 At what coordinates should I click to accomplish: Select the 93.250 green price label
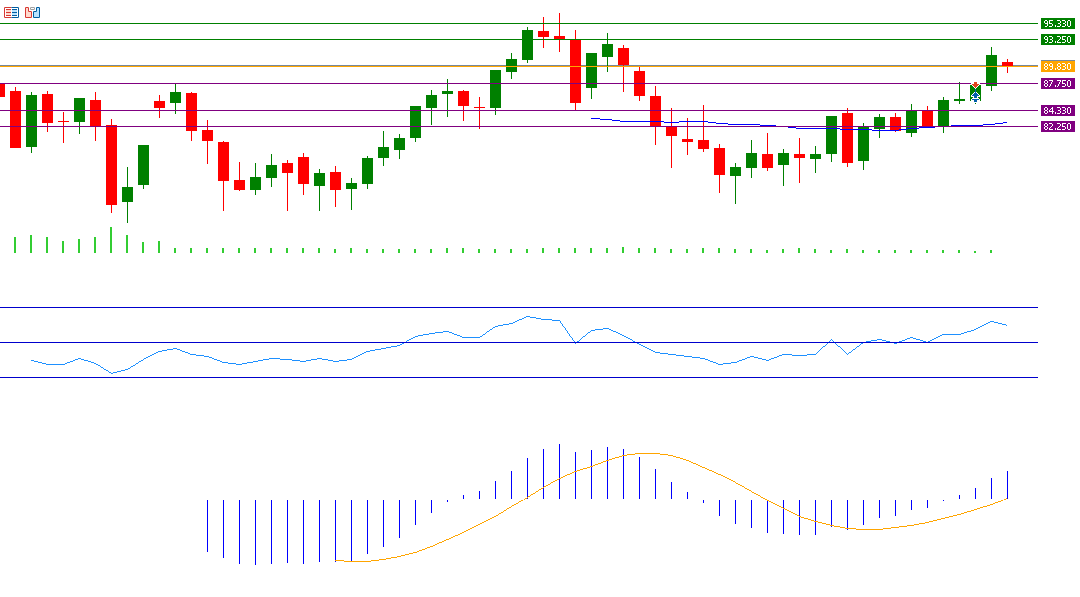tap(1057, 39)
